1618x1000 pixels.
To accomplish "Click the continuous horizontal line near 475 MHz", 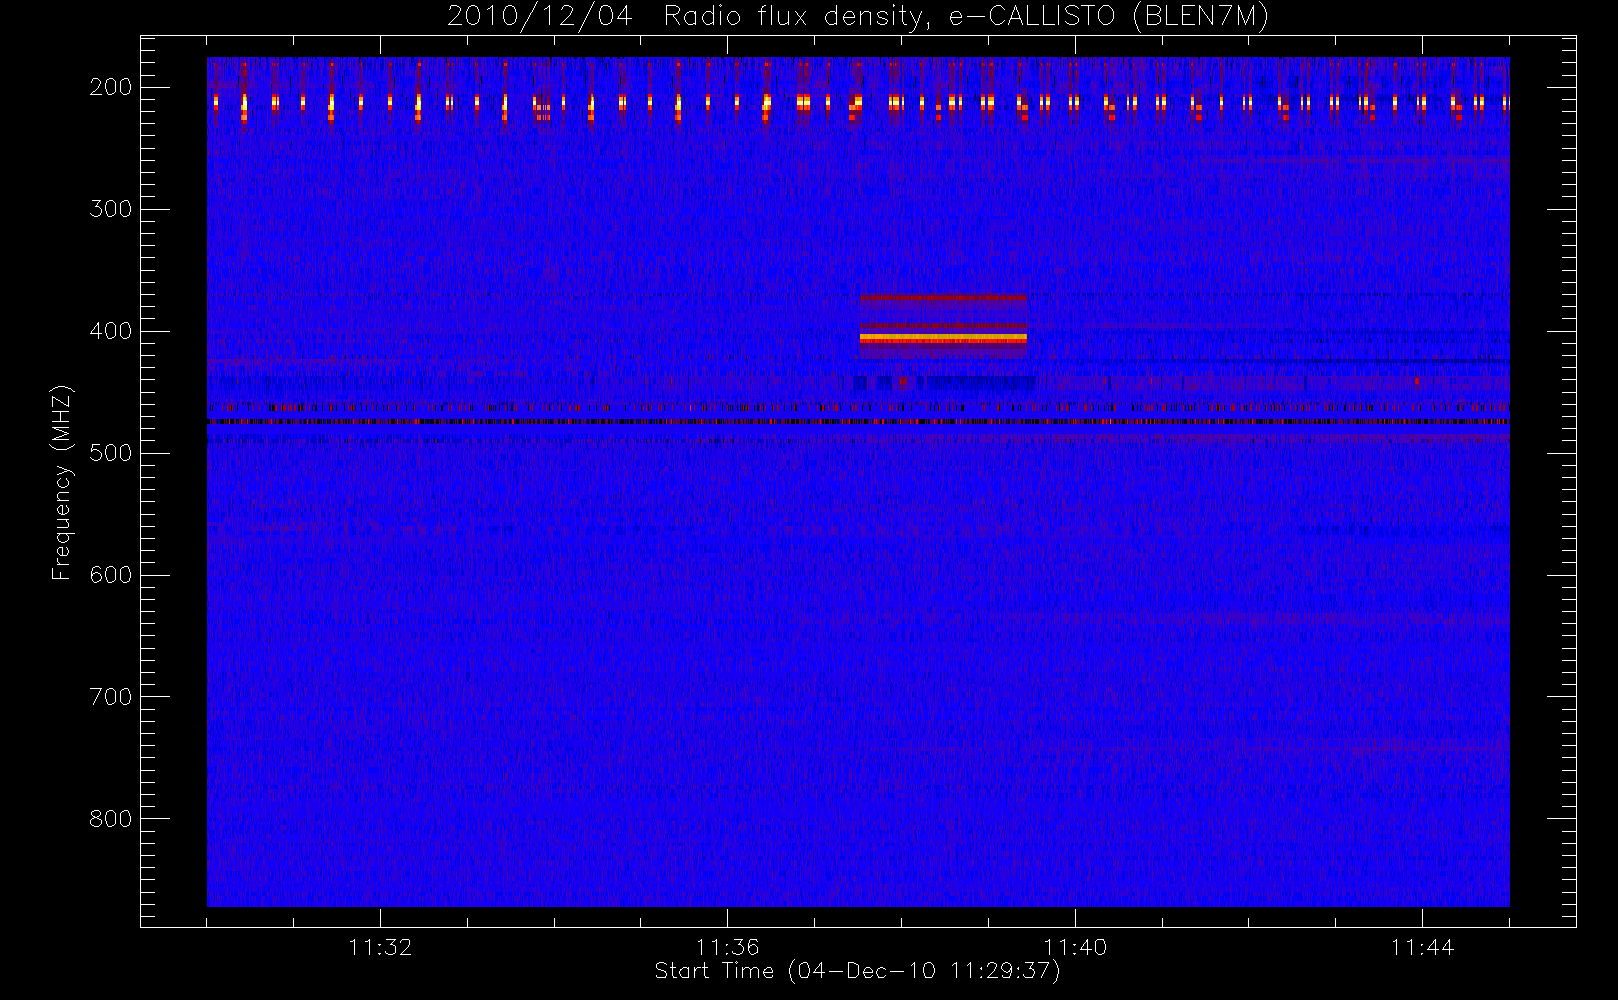I will 858,422.
